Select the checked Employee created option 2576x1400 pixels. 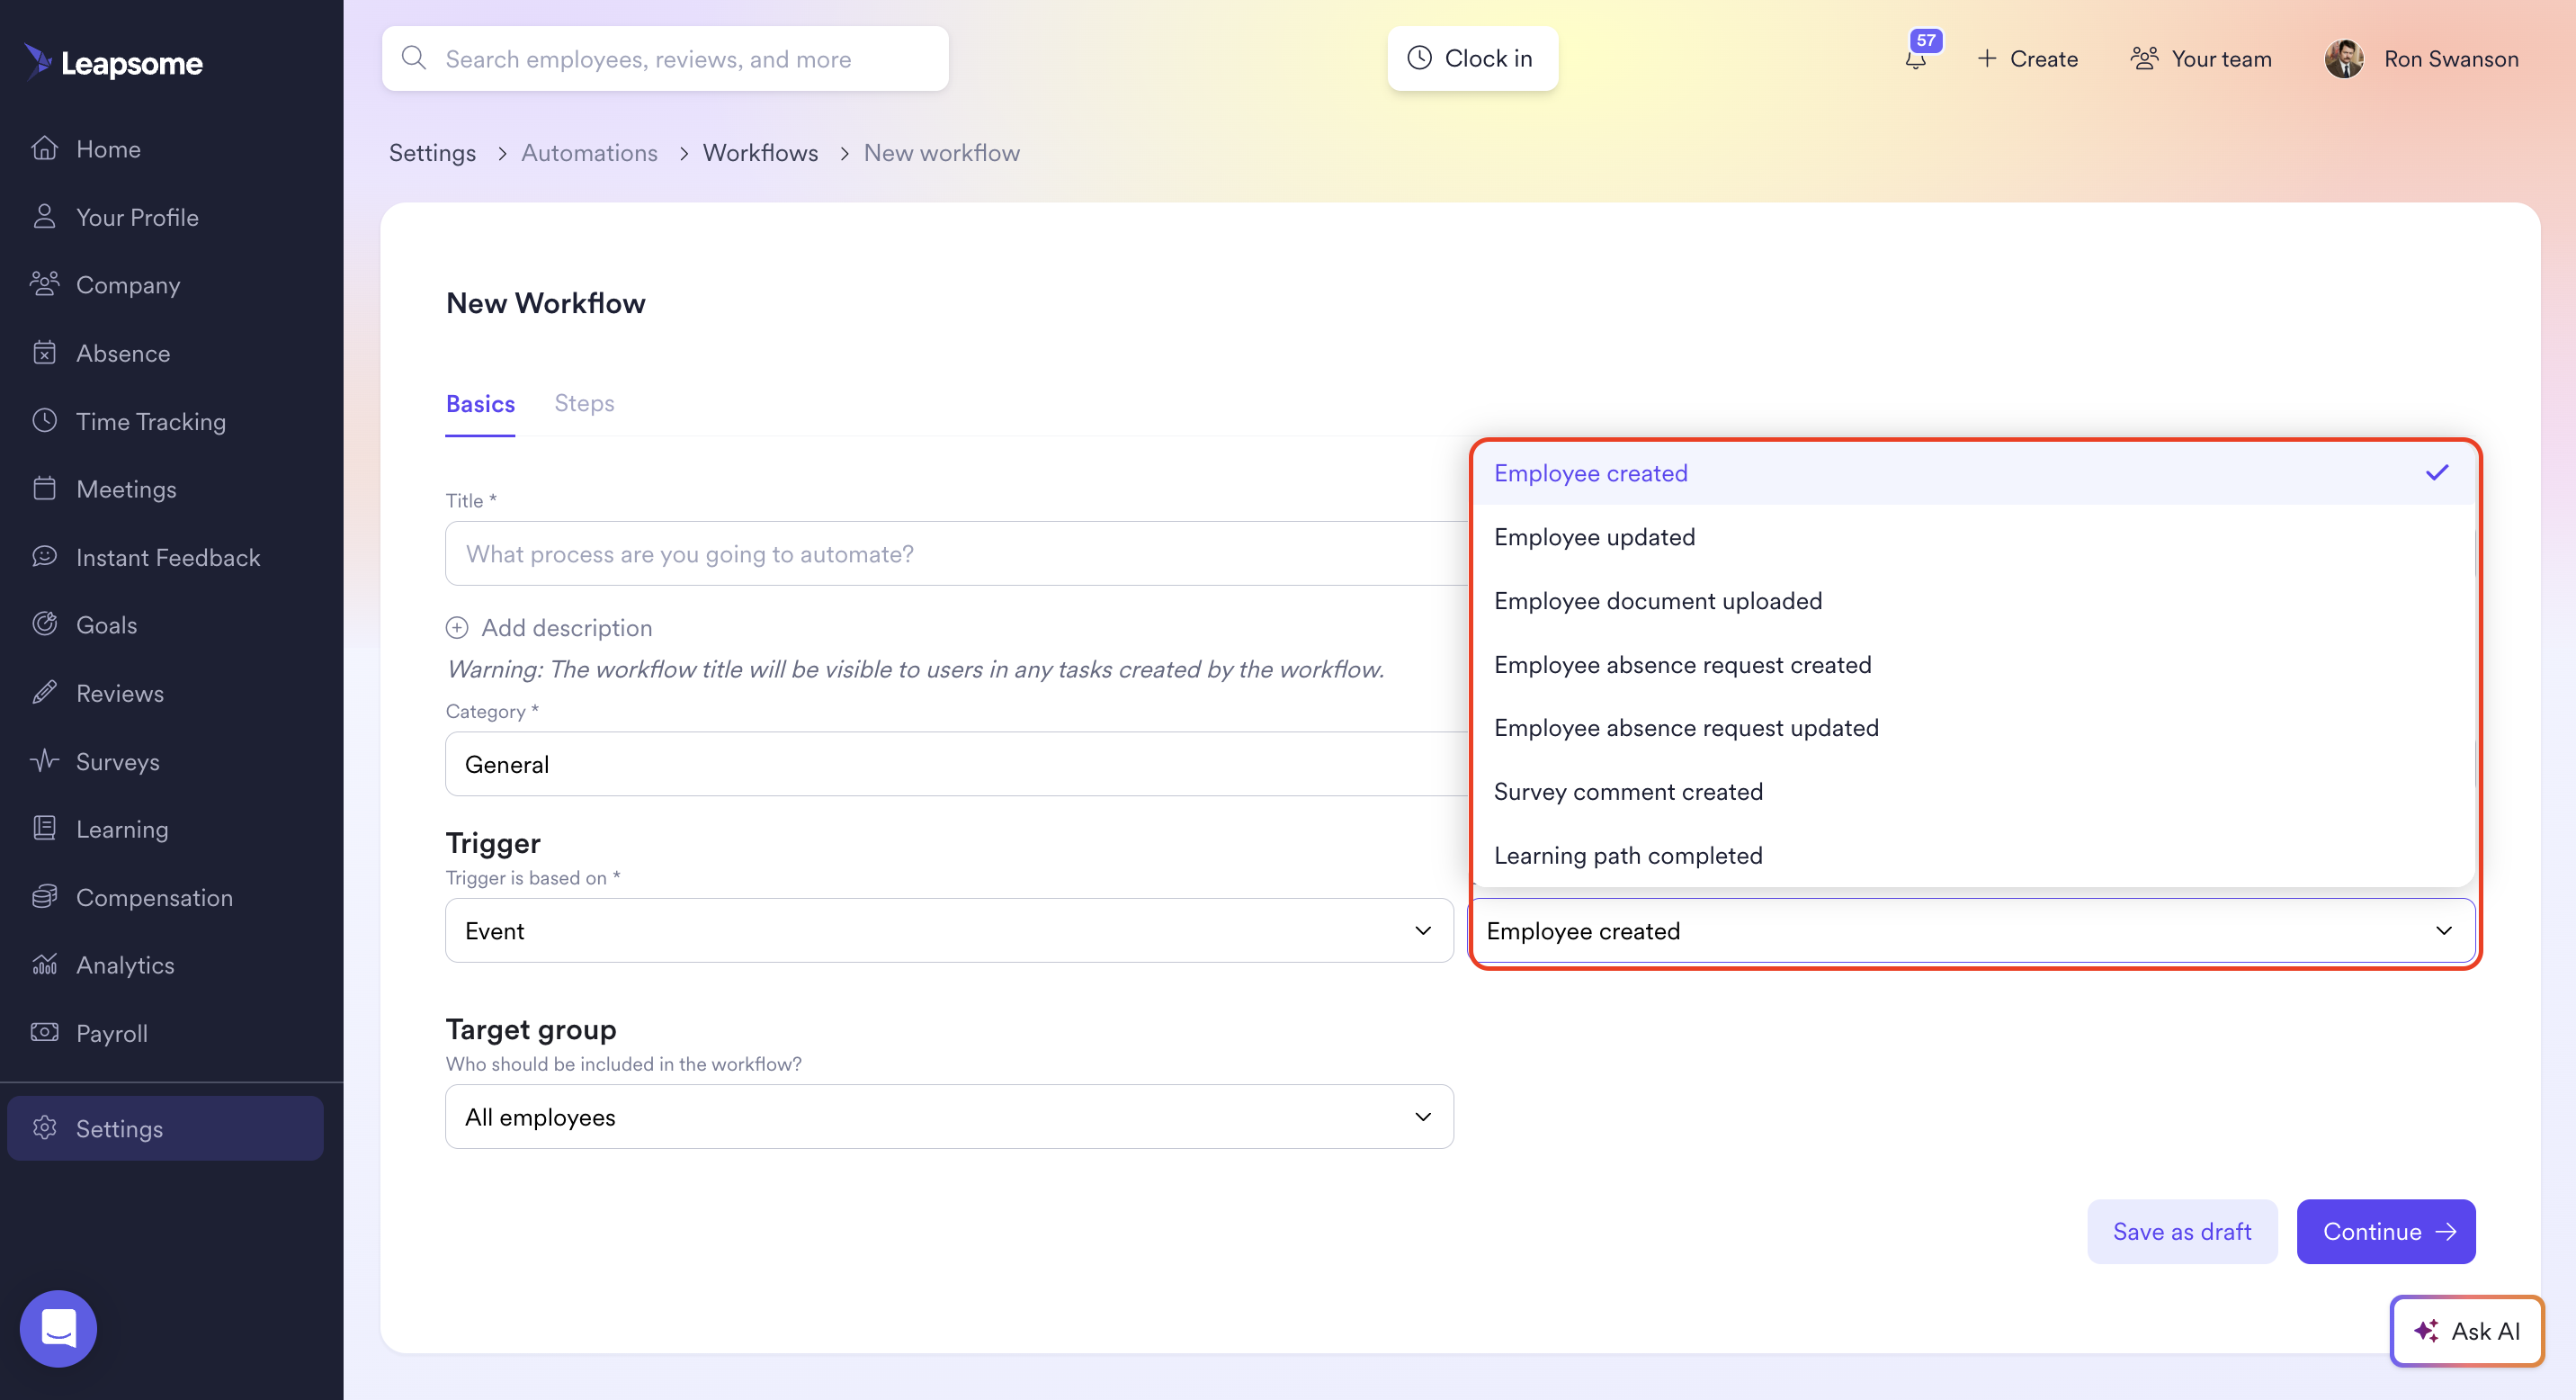click(x=1974, y=473)
